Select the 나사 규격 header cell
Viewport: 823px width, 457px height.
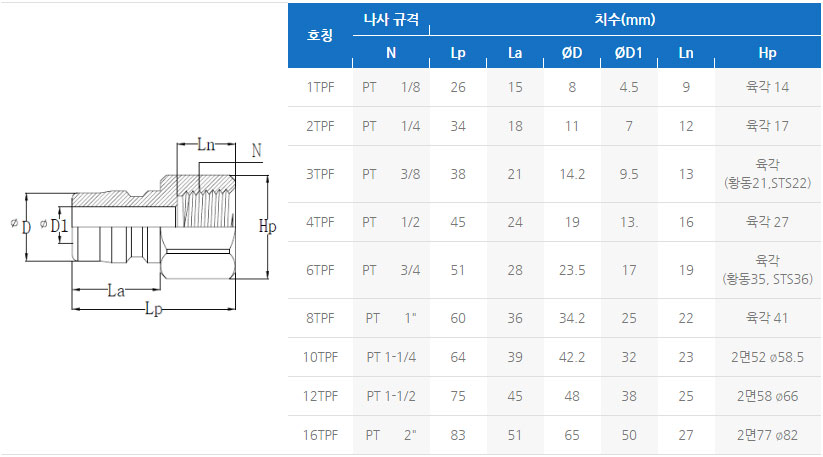click(391, 19)
